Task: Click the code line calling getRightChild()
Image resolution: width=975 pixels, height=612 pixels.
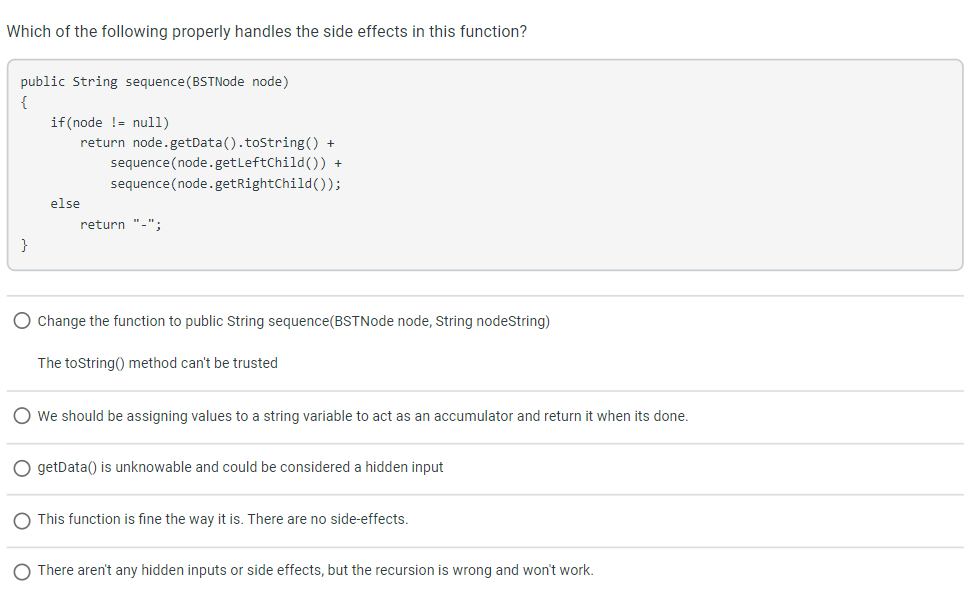Action: (226, 183)
